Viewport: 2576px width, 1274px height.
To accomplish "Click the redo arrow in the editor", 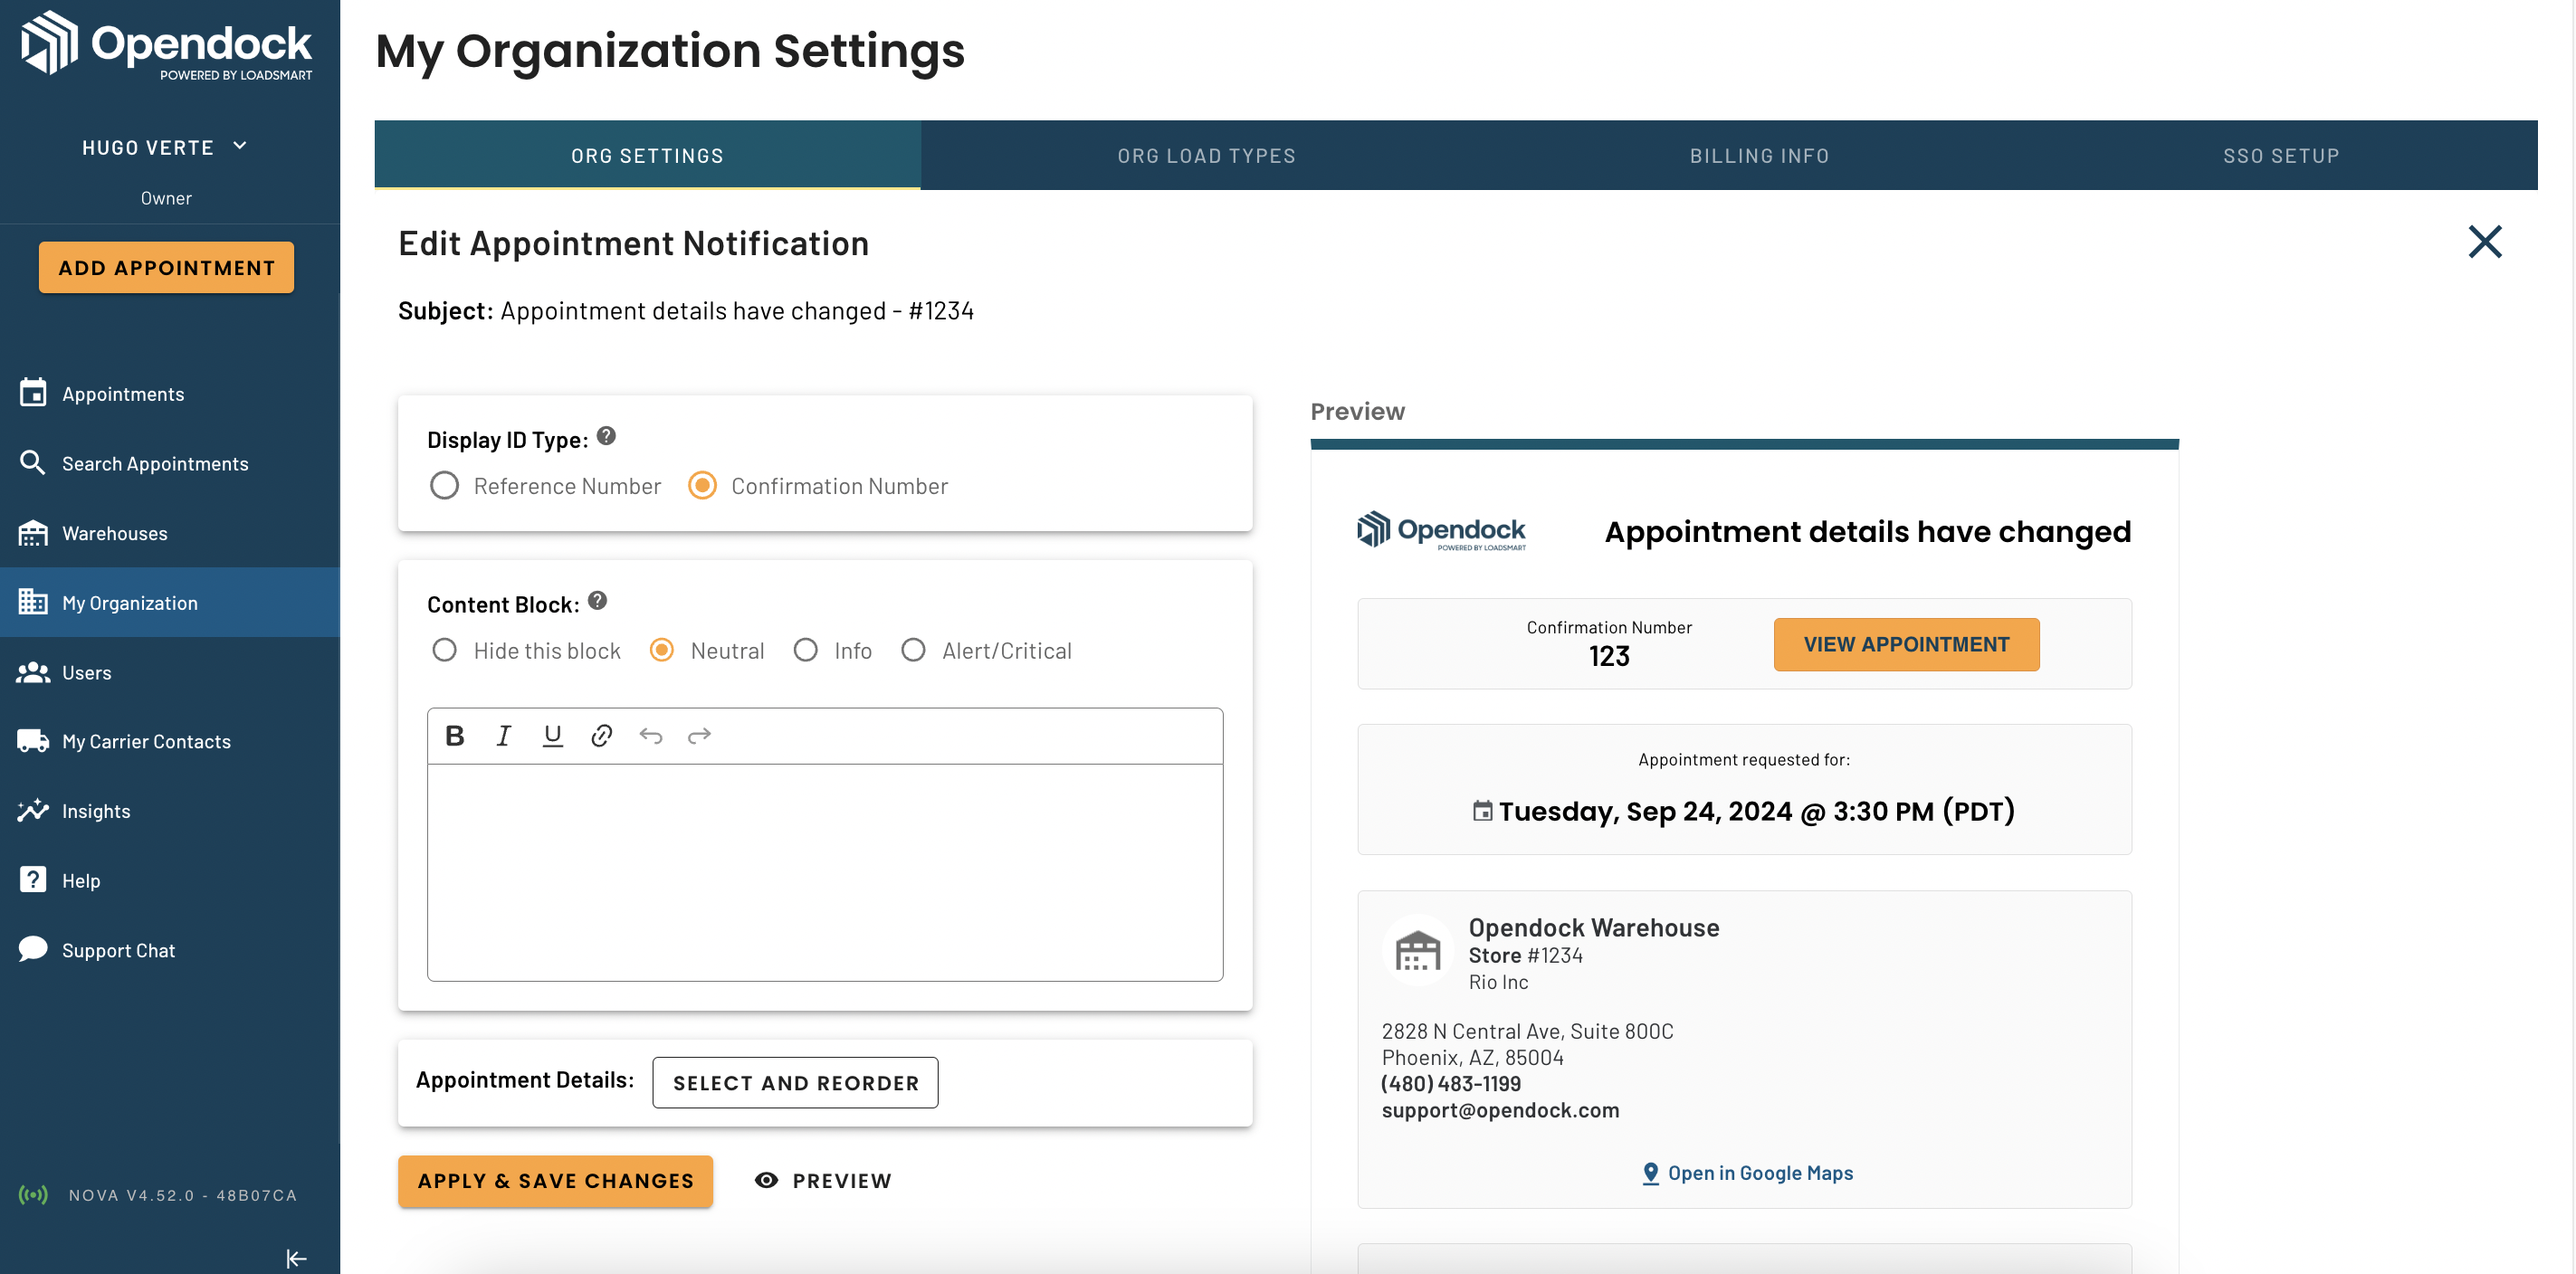I will (x=699, y=735).
